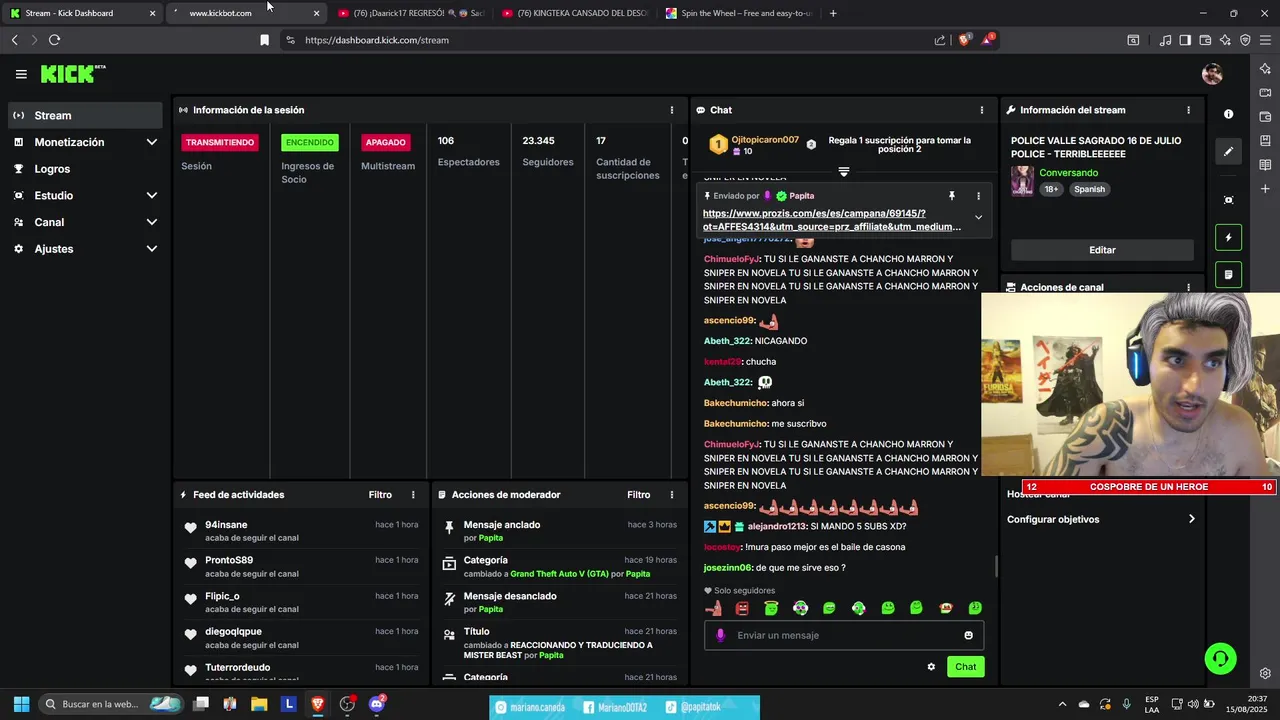
Task: Click the purple microphone icon in chat
Action: coord(720,635)
